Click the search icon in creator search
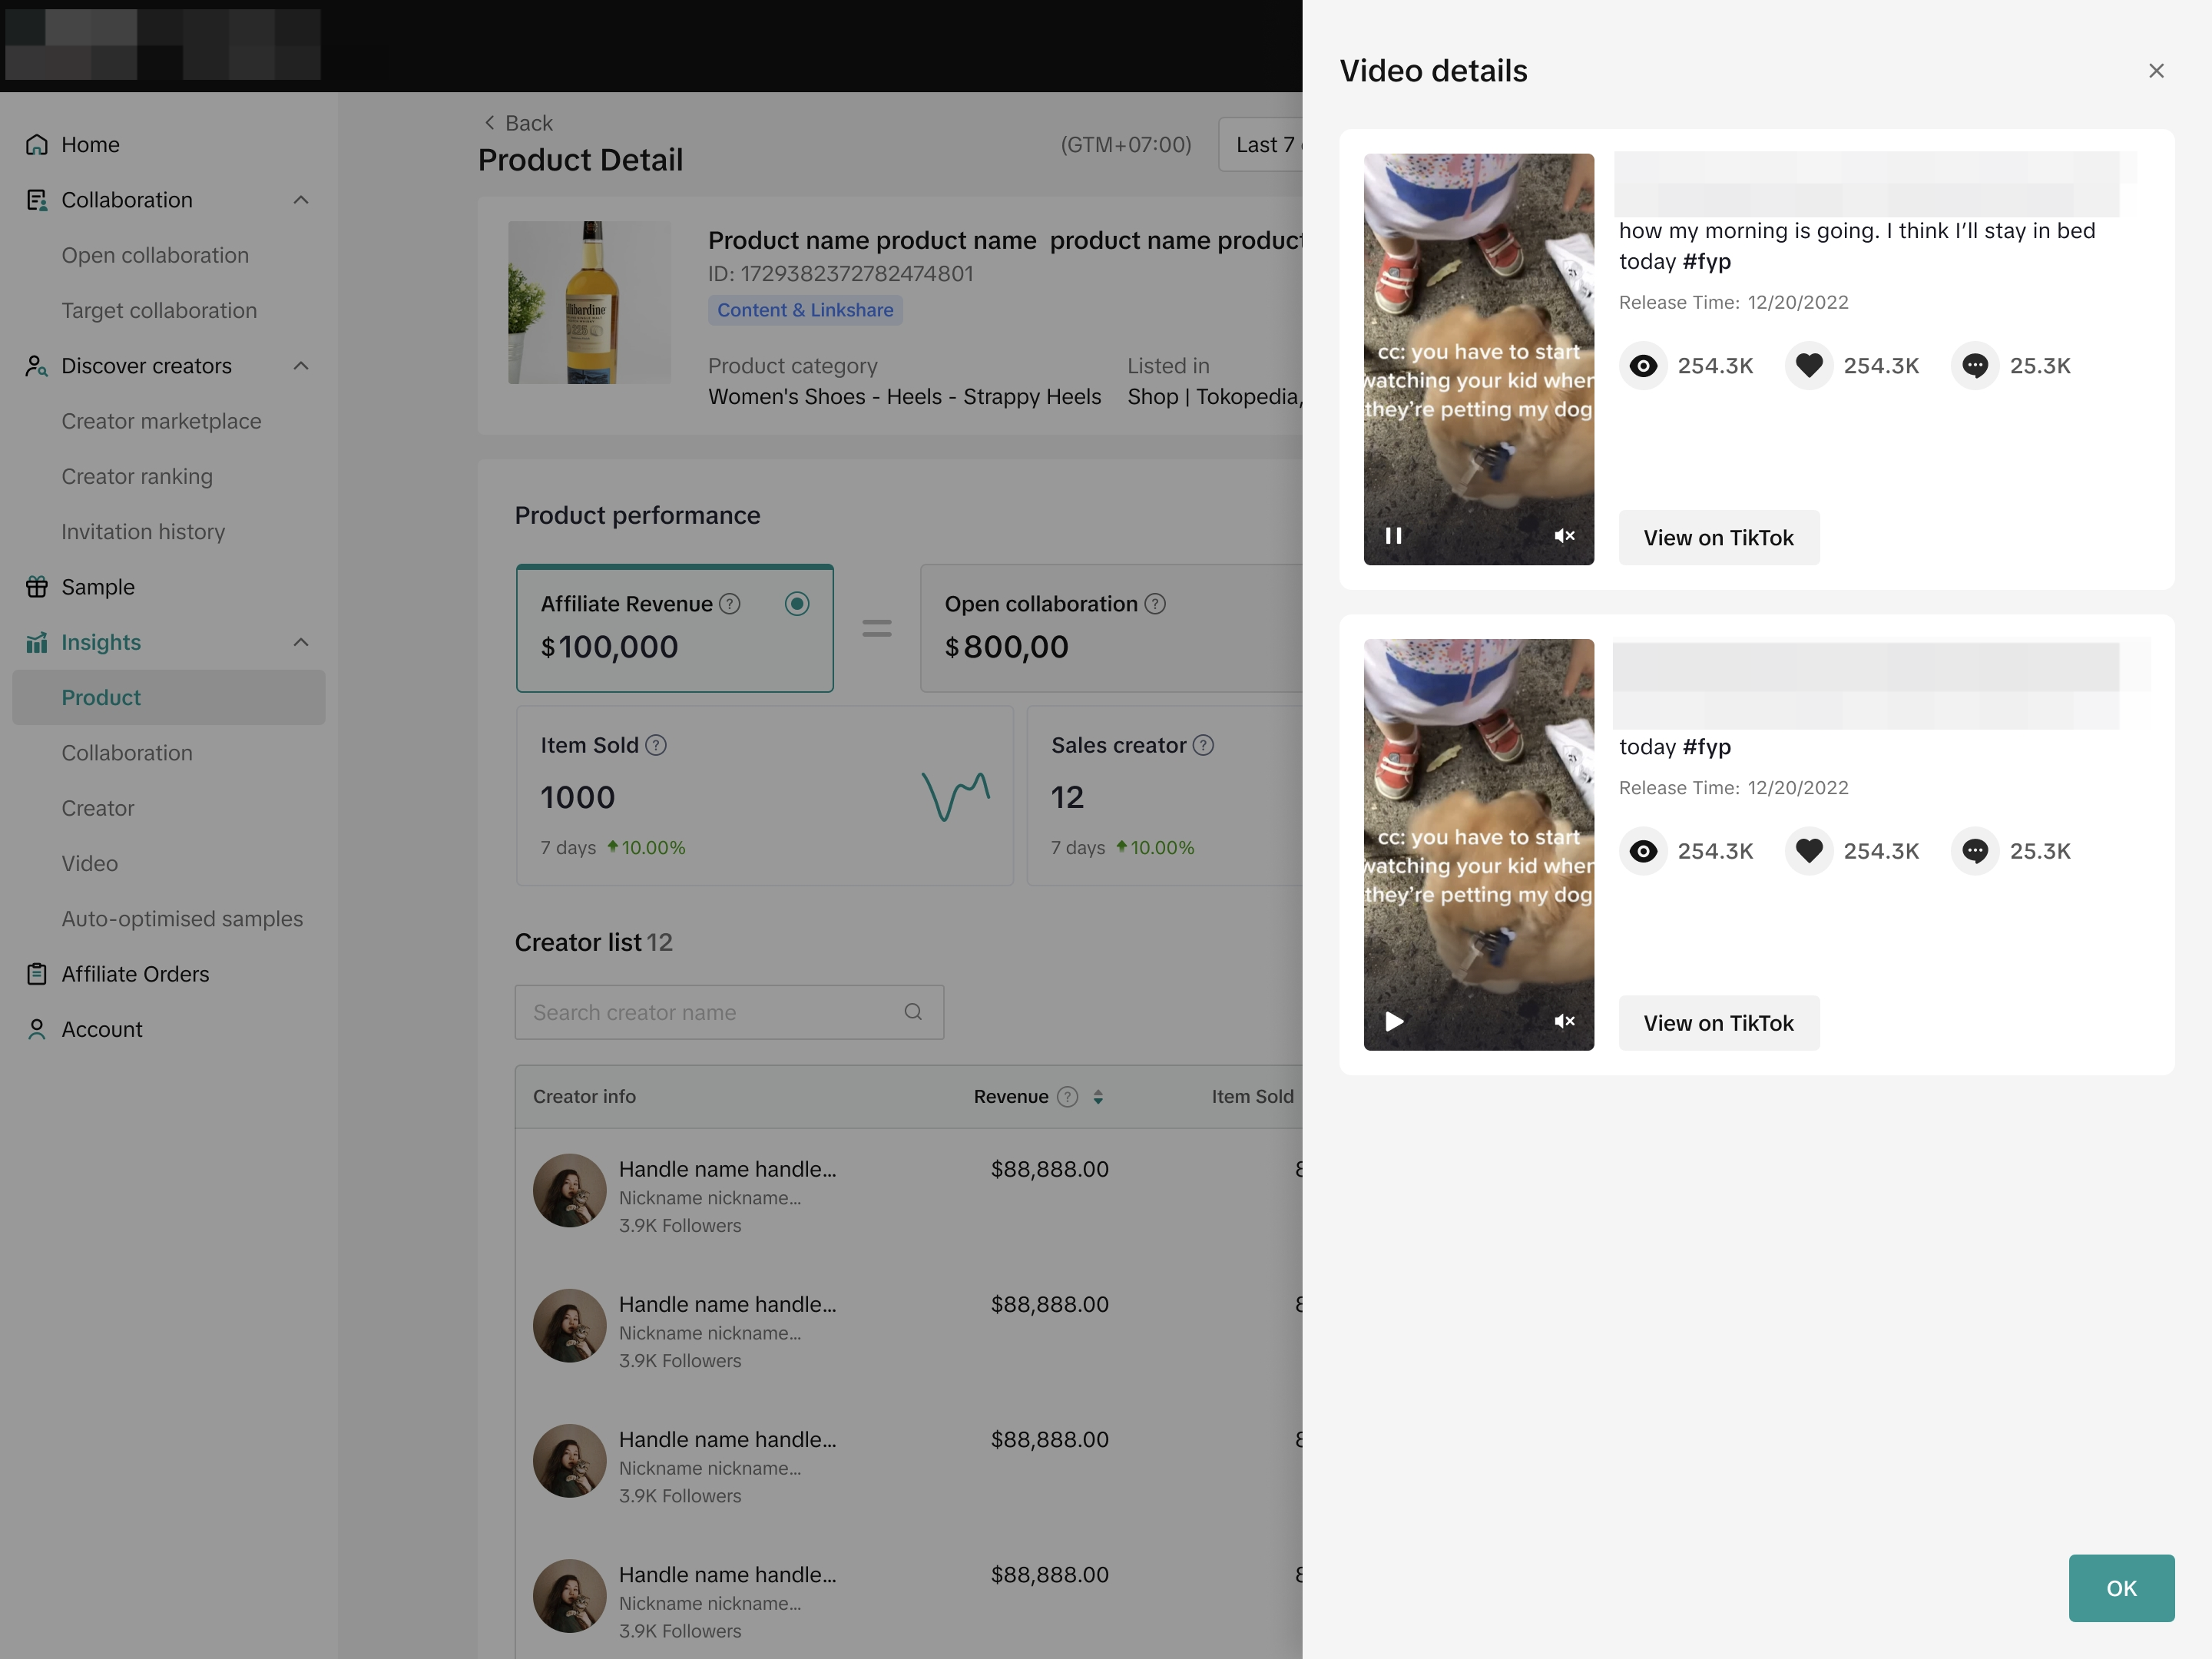Image resolution: width=2212 pixels, height=1659 pixels. pos(913,1012)
